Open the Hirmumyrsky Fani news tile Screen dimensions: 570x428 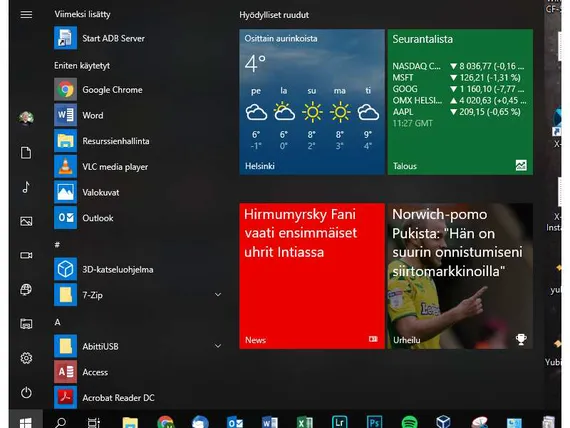pos(312,276)
